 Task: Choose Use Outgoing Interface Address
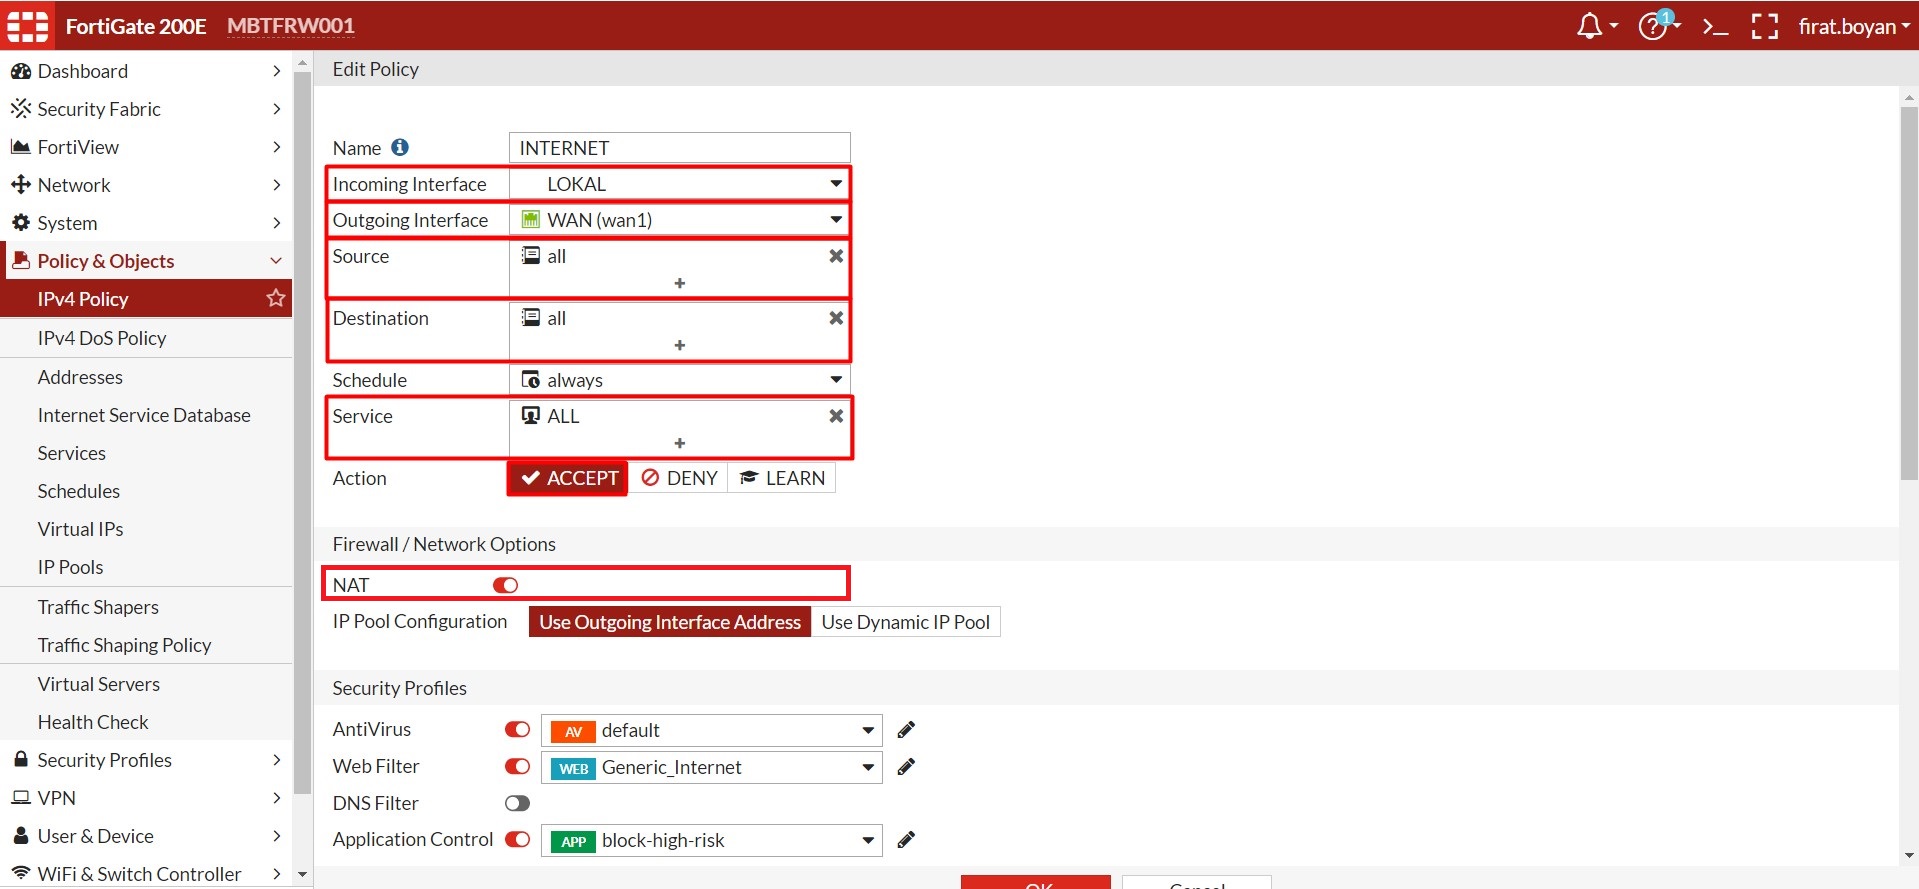tap(670, 622)
